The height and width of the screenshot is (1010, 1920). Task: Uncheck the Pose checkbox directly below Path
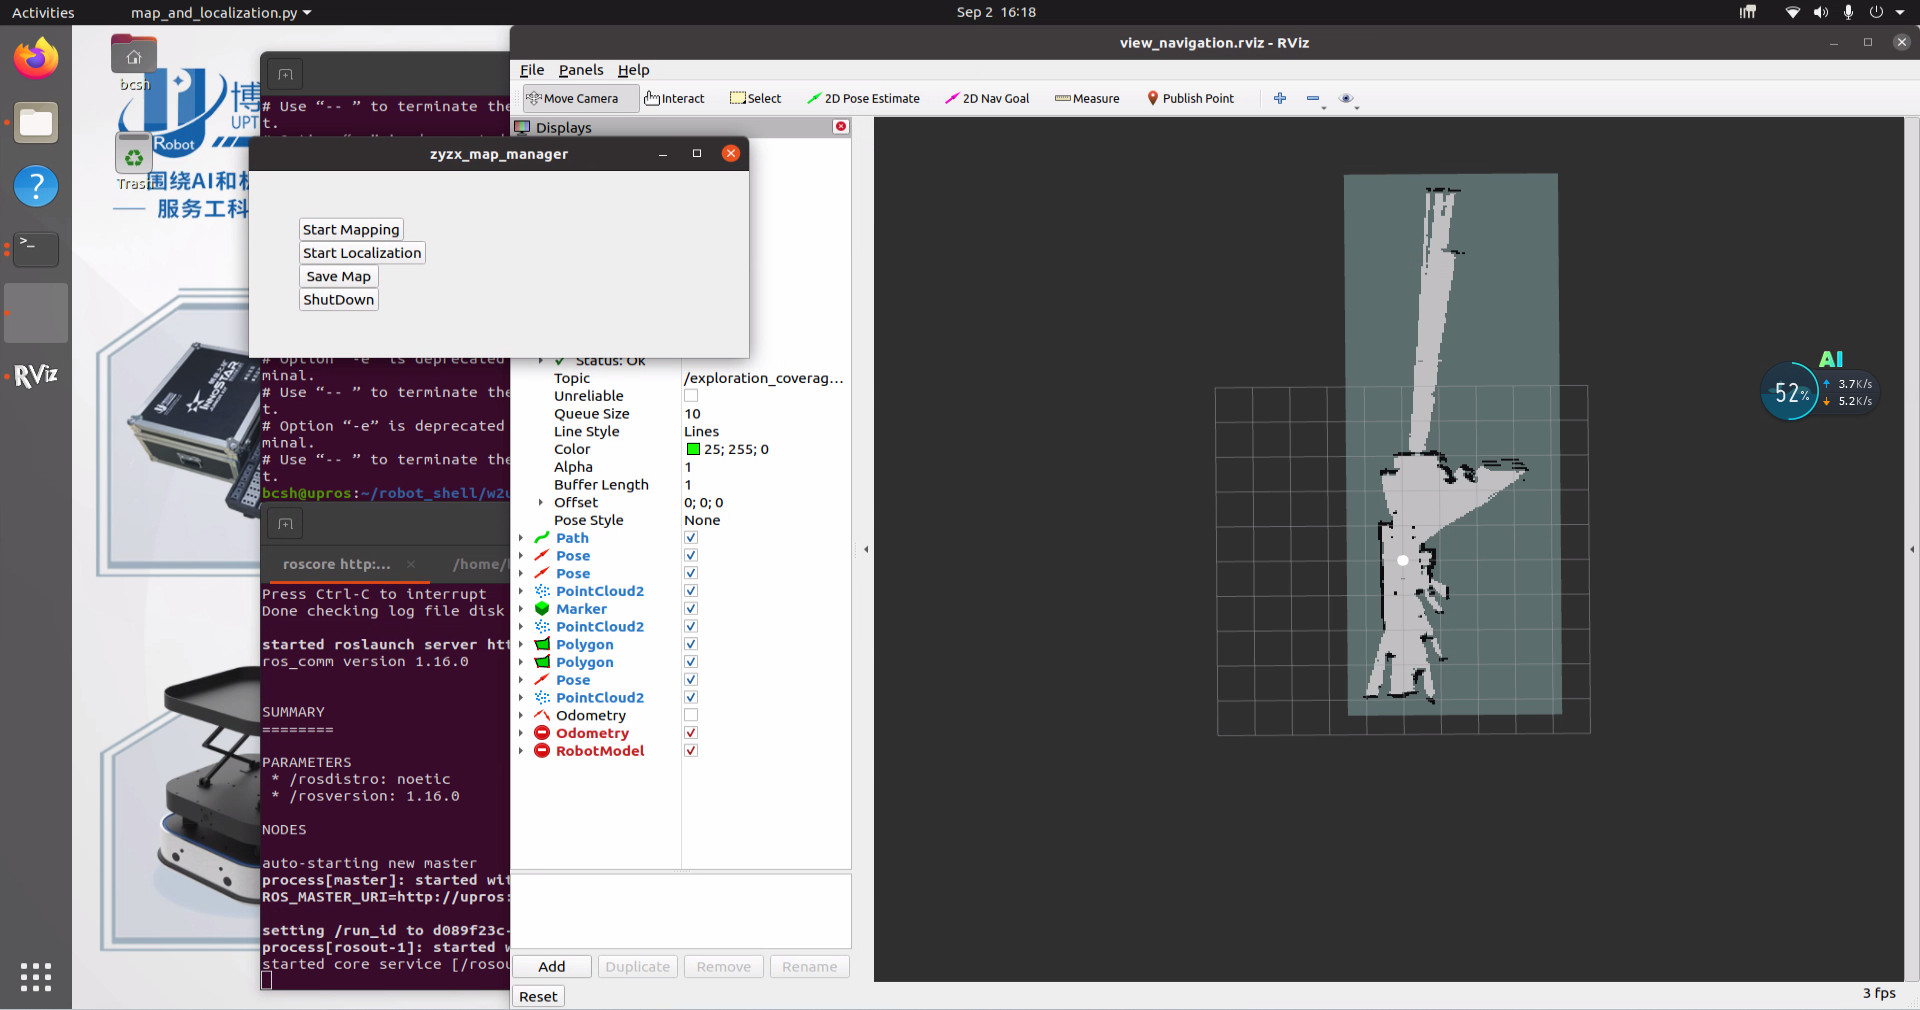691,556
